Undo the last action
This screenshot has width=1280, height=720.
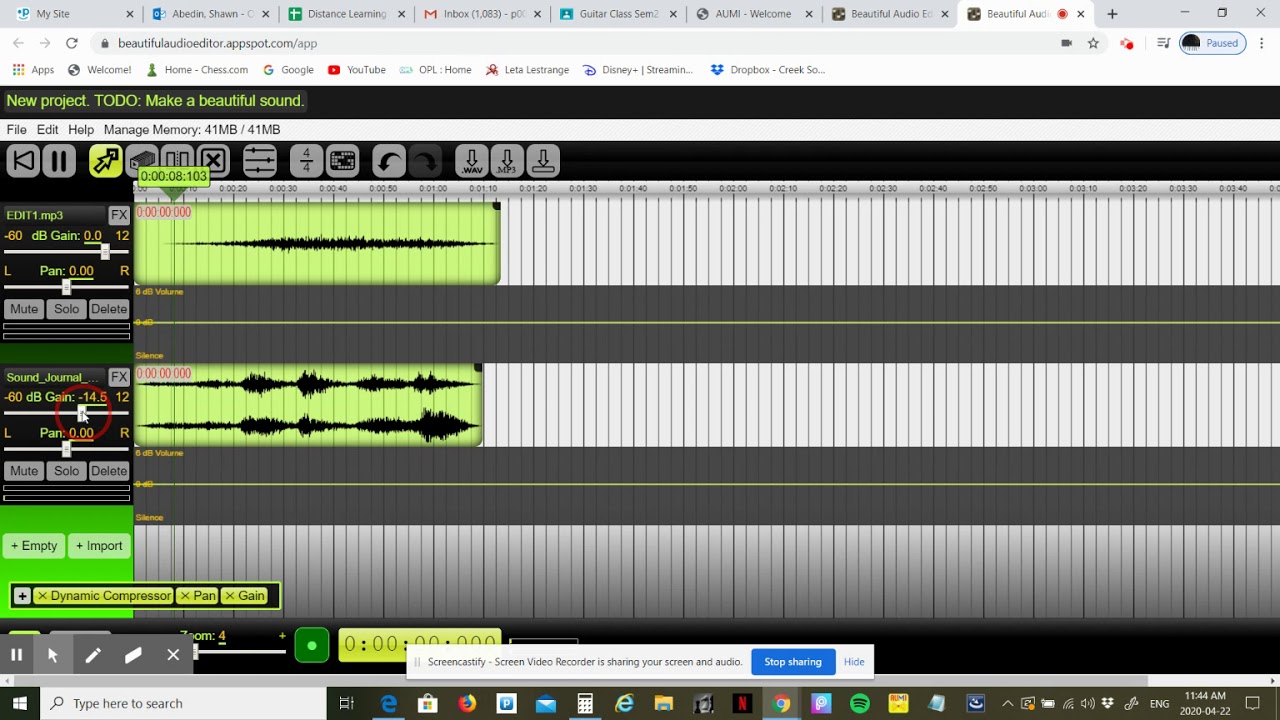(389, 161)
